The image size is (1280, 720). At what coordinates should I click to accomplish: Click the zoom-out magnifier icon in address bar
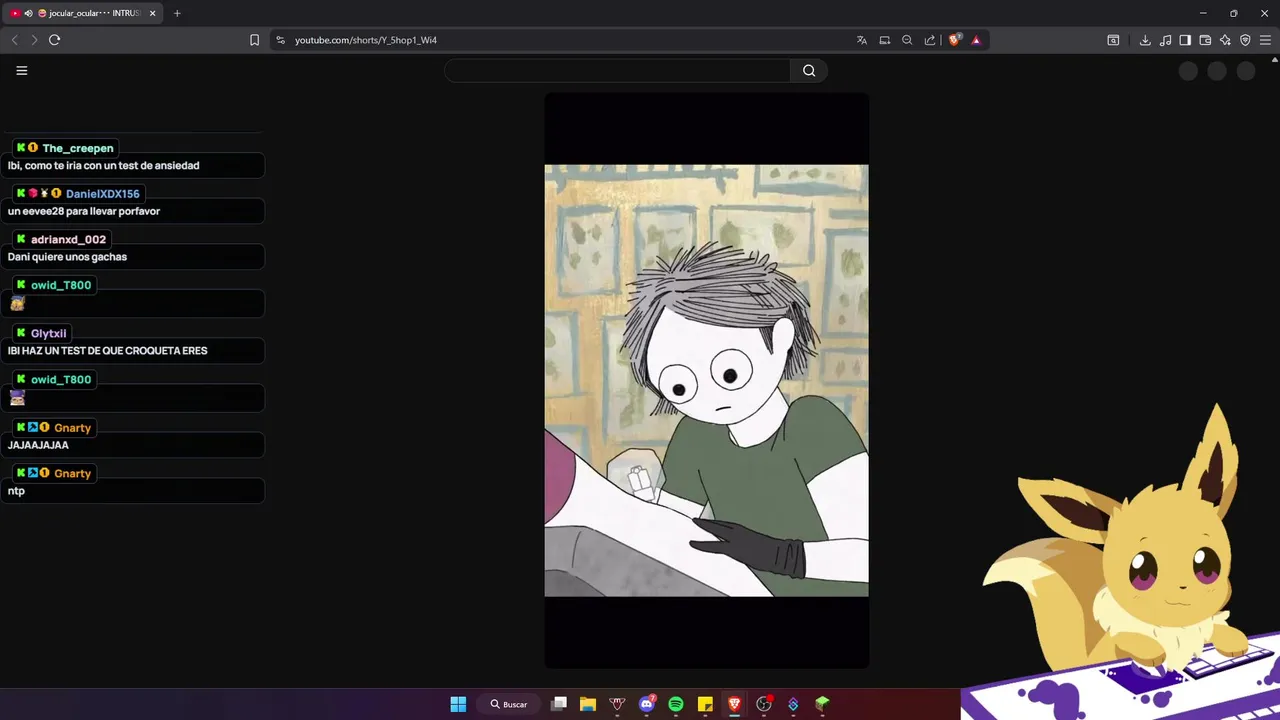[x=907, y=40]
